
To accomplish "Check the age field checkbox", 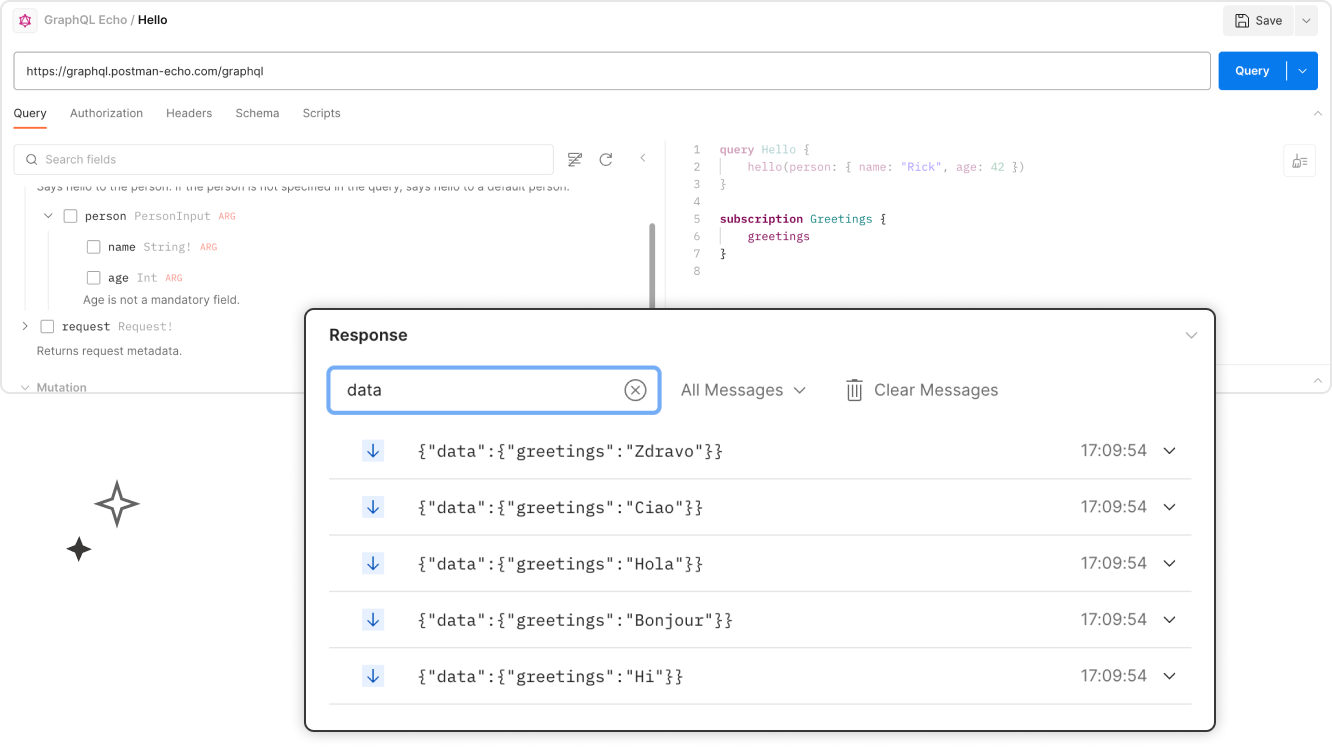I will pyautogui.click(x=93, y=277).
